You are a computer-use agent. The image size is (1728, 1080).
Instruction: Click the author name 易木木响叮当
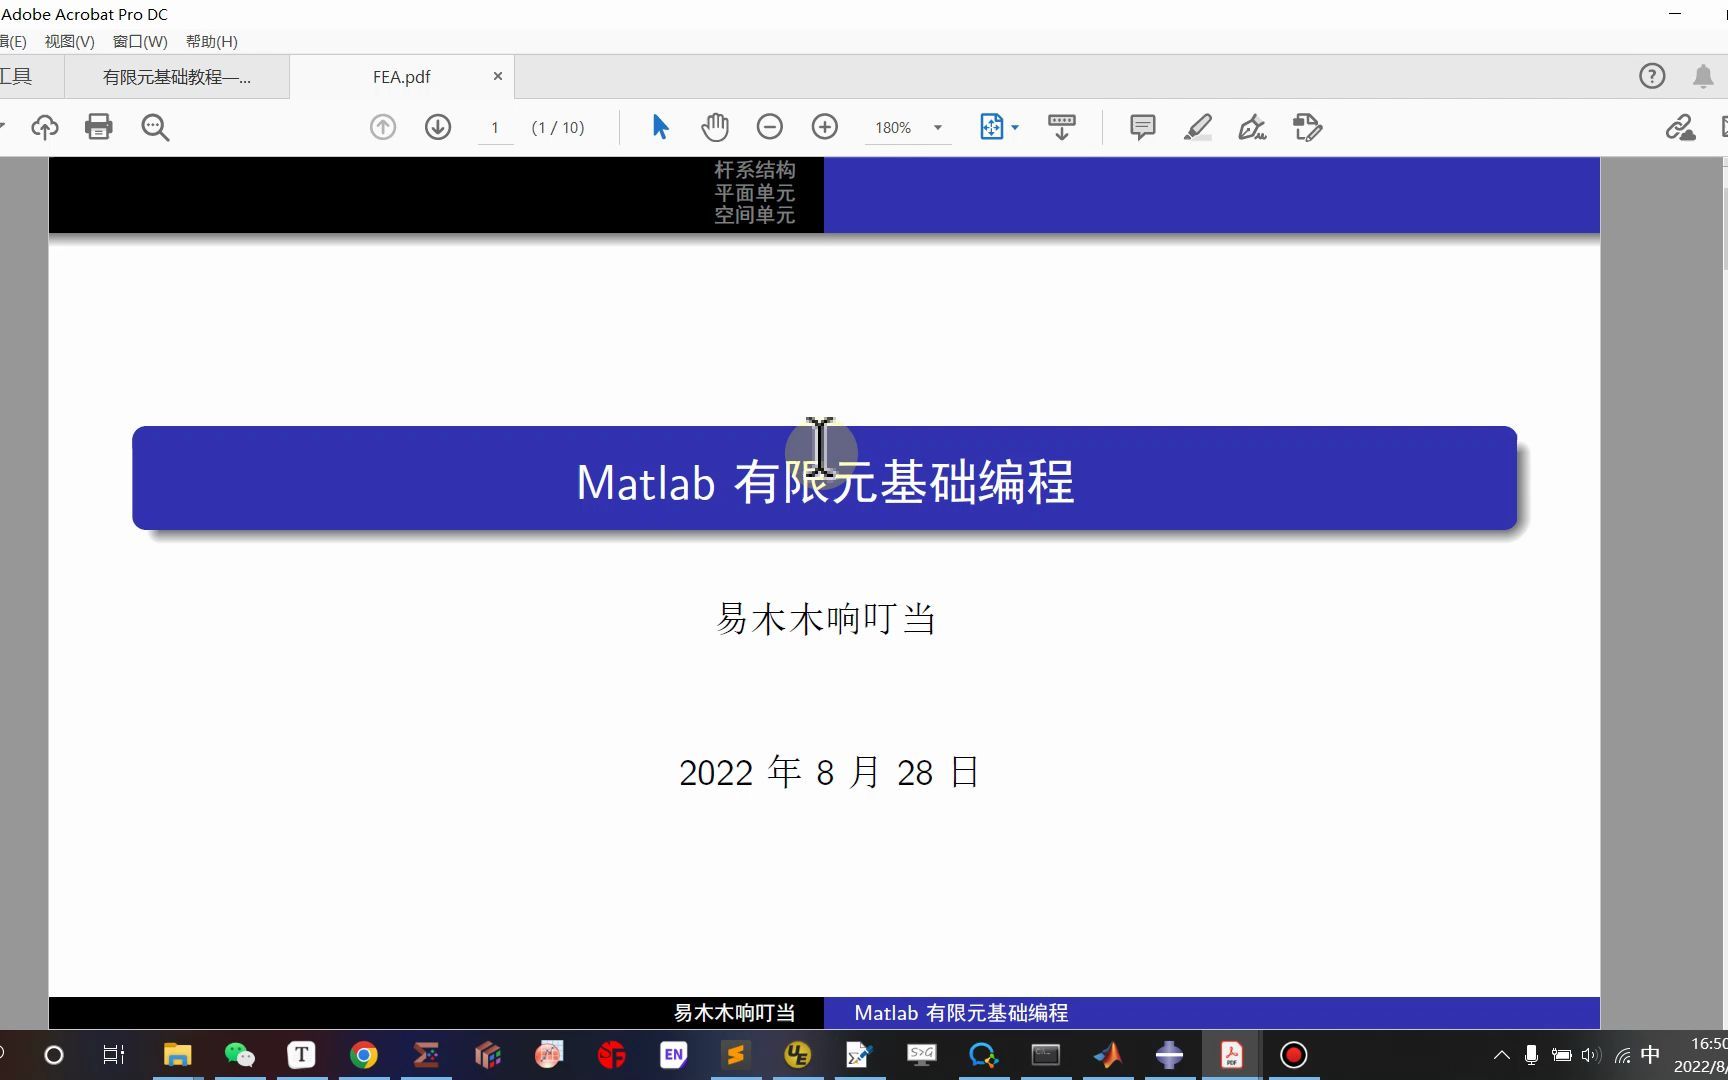tap(826, 619)
